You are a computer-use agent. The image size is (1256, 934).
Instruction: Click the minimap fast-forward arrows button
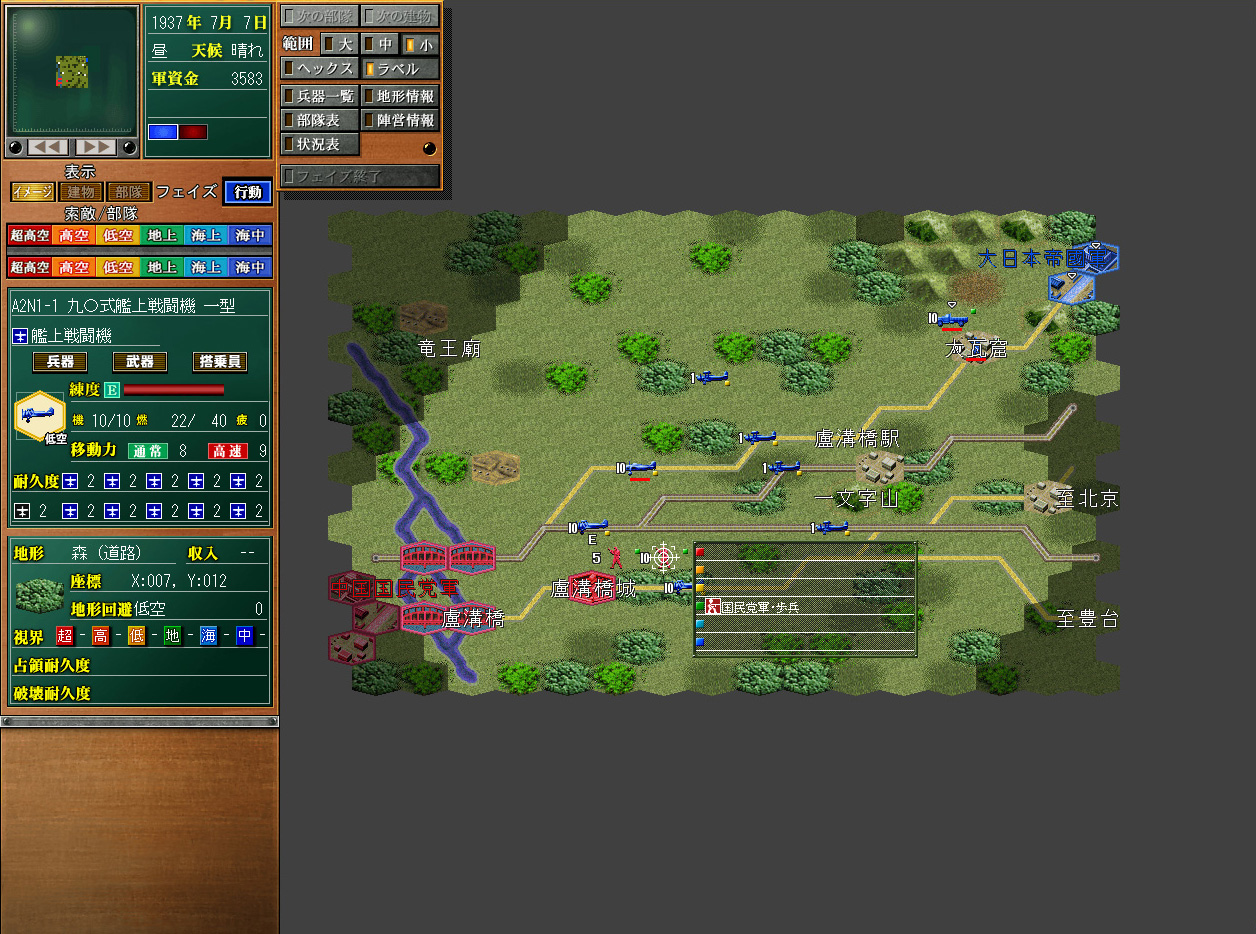[x=96, y=148]
